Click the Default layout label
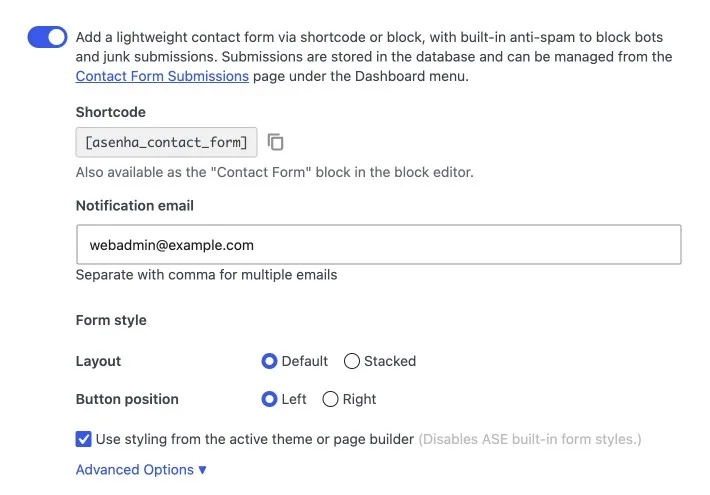710x495 pixels. 304,361
